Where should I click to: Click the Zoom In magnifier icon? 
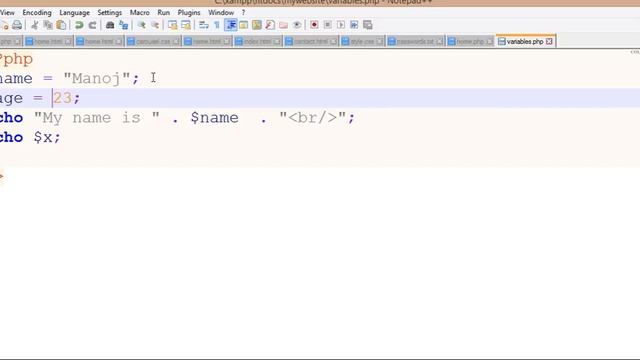coord(141,25)
